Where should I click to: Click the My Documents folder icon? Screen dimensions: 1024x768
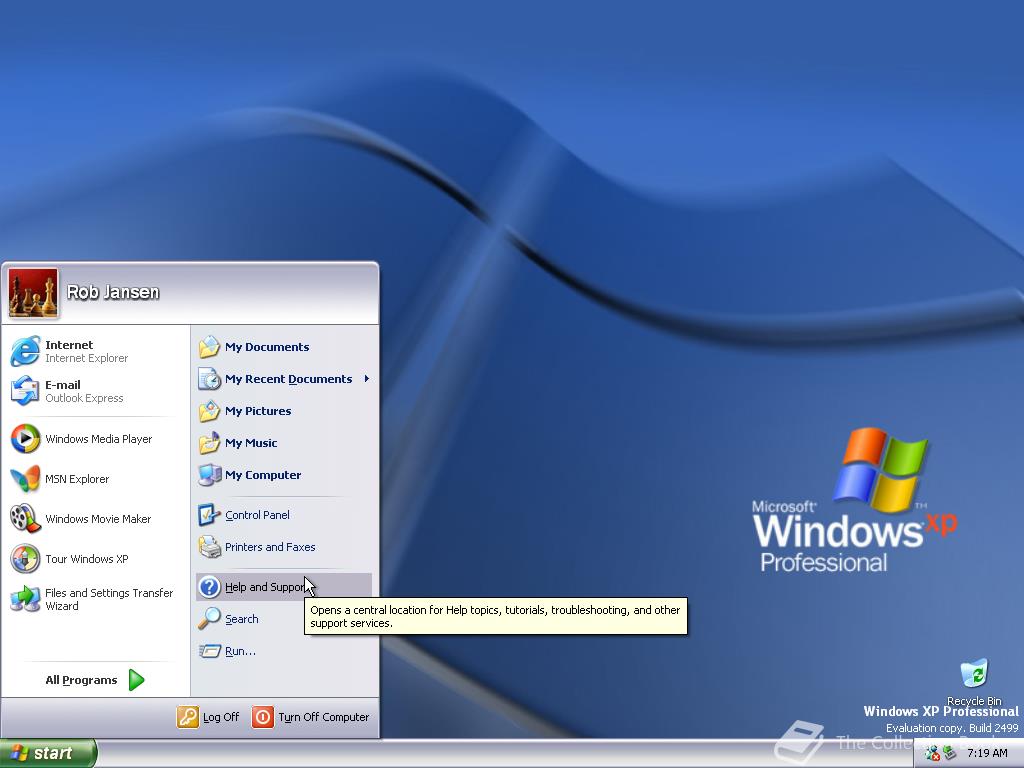pos(209,347)
